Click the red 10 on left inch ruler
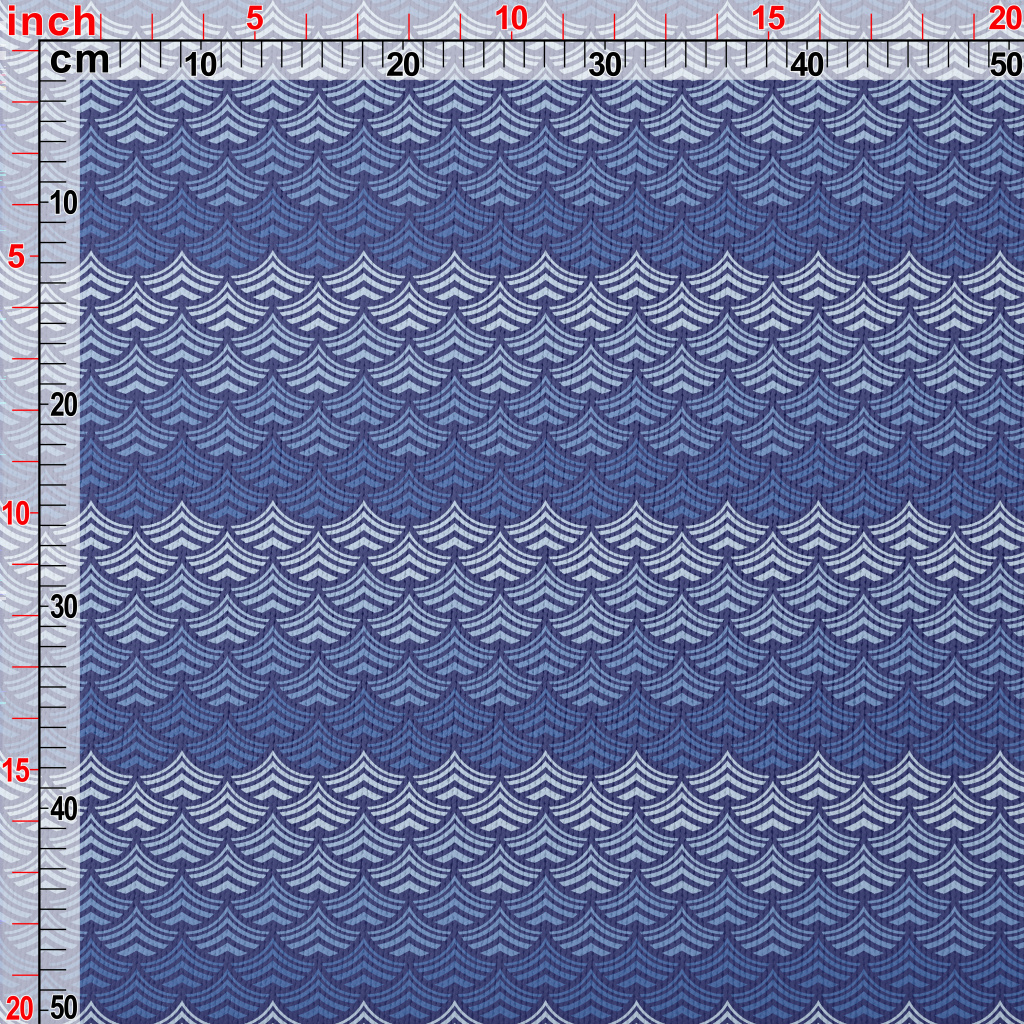This screenshot has height=1024, width=1024. (x=19, y=514)
